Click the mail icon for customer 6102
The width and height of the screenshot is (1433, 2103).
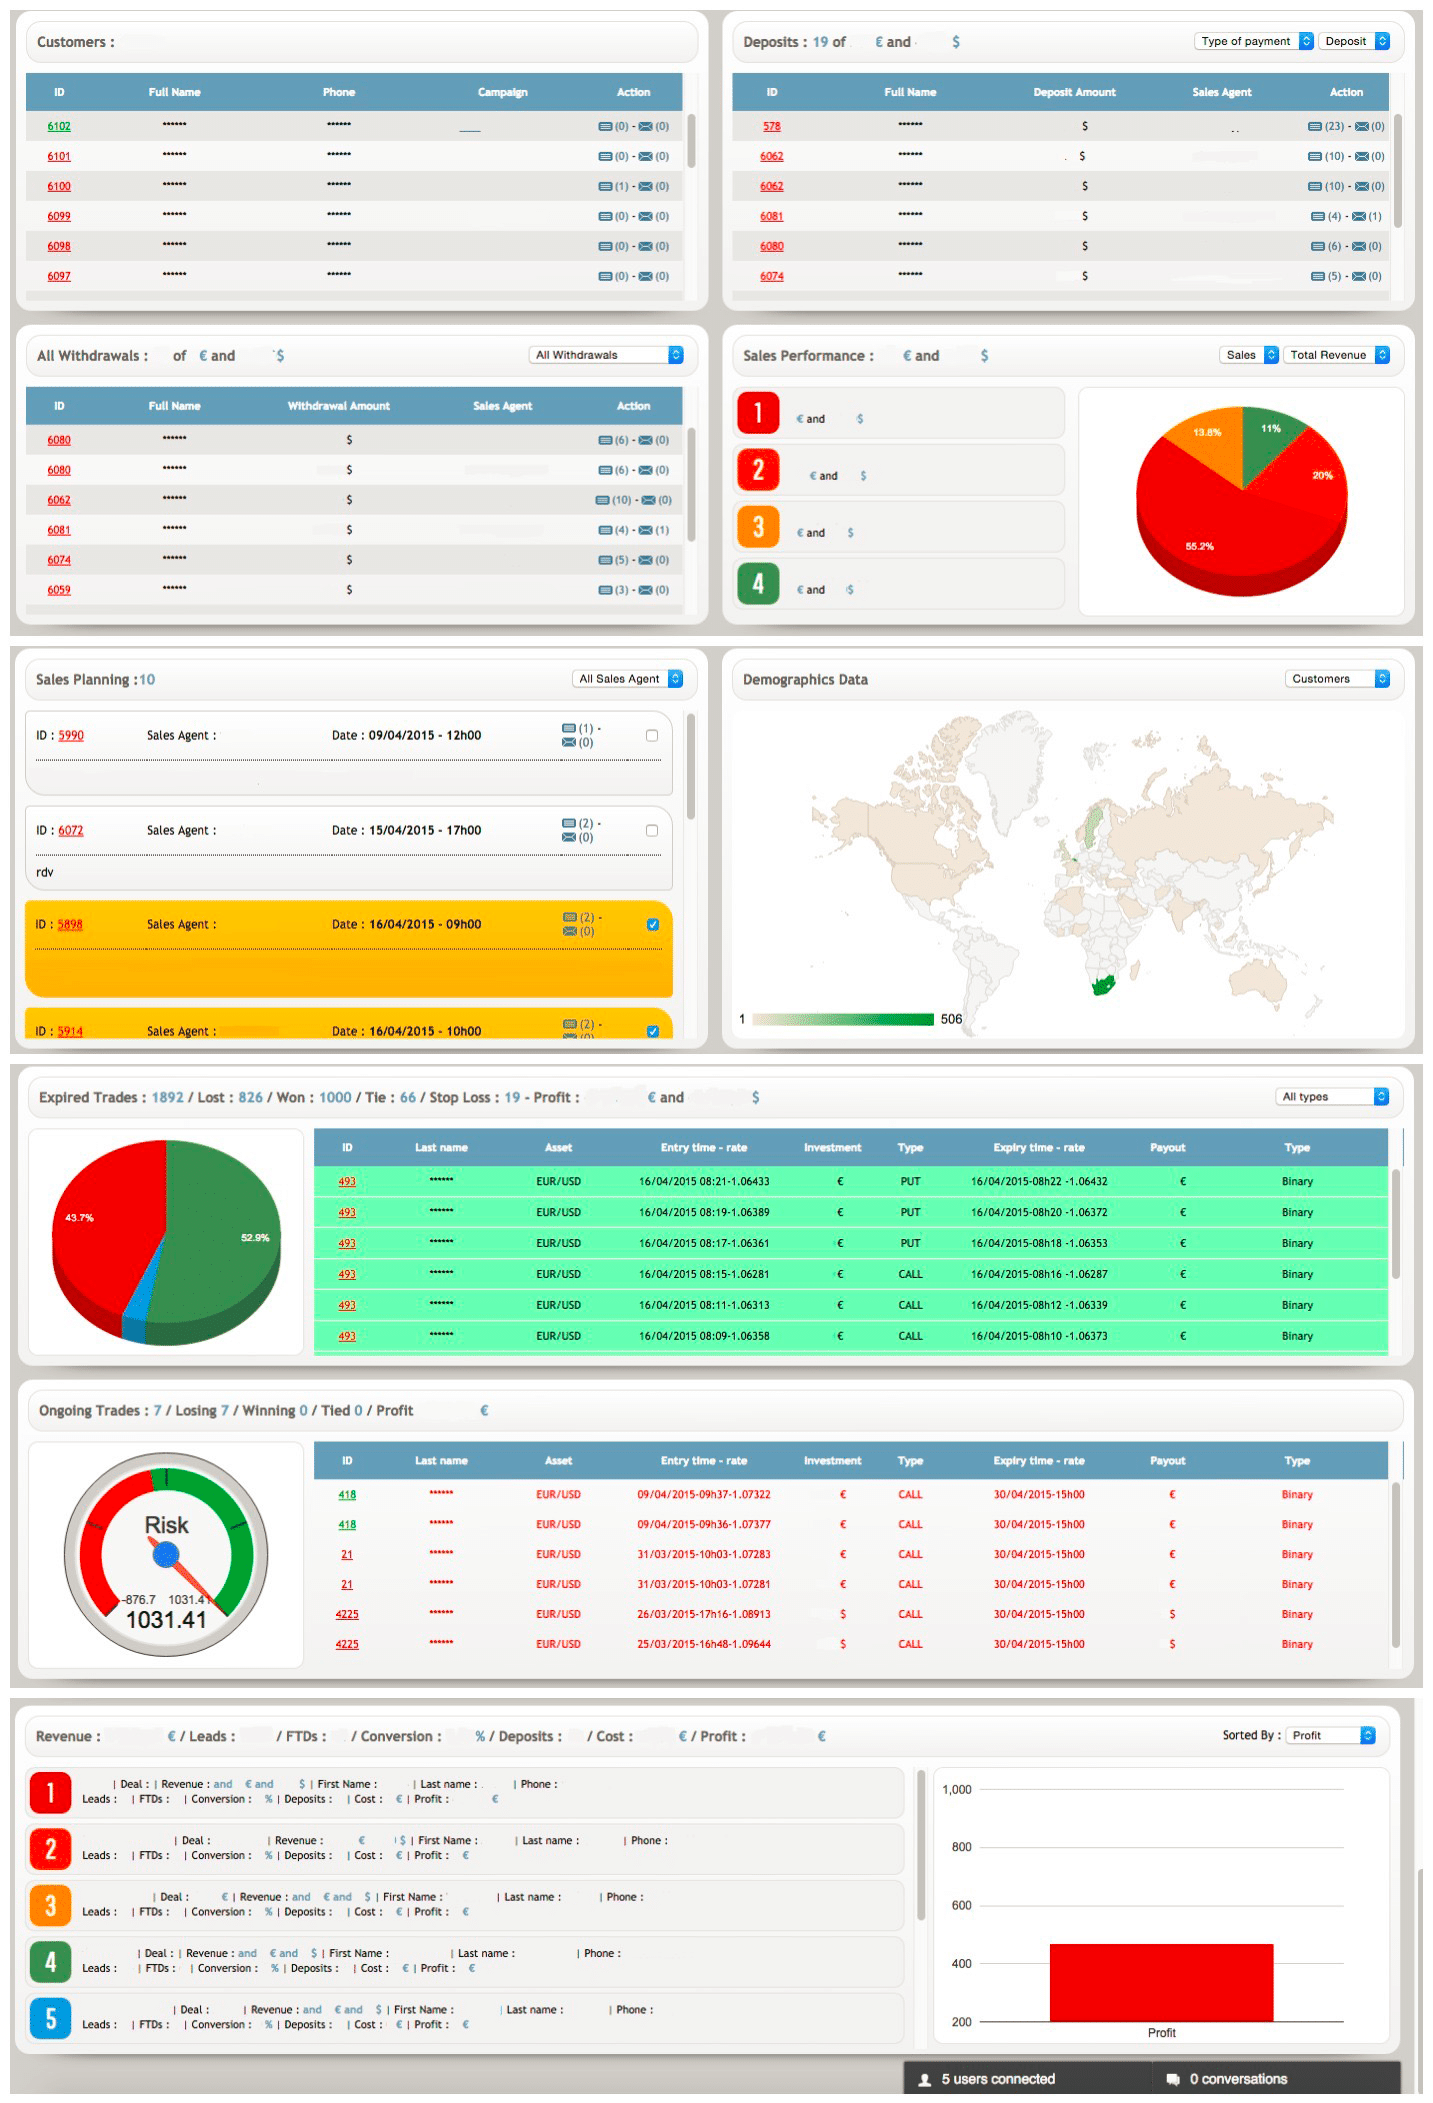pyautogui.click(x=645, y=127)
